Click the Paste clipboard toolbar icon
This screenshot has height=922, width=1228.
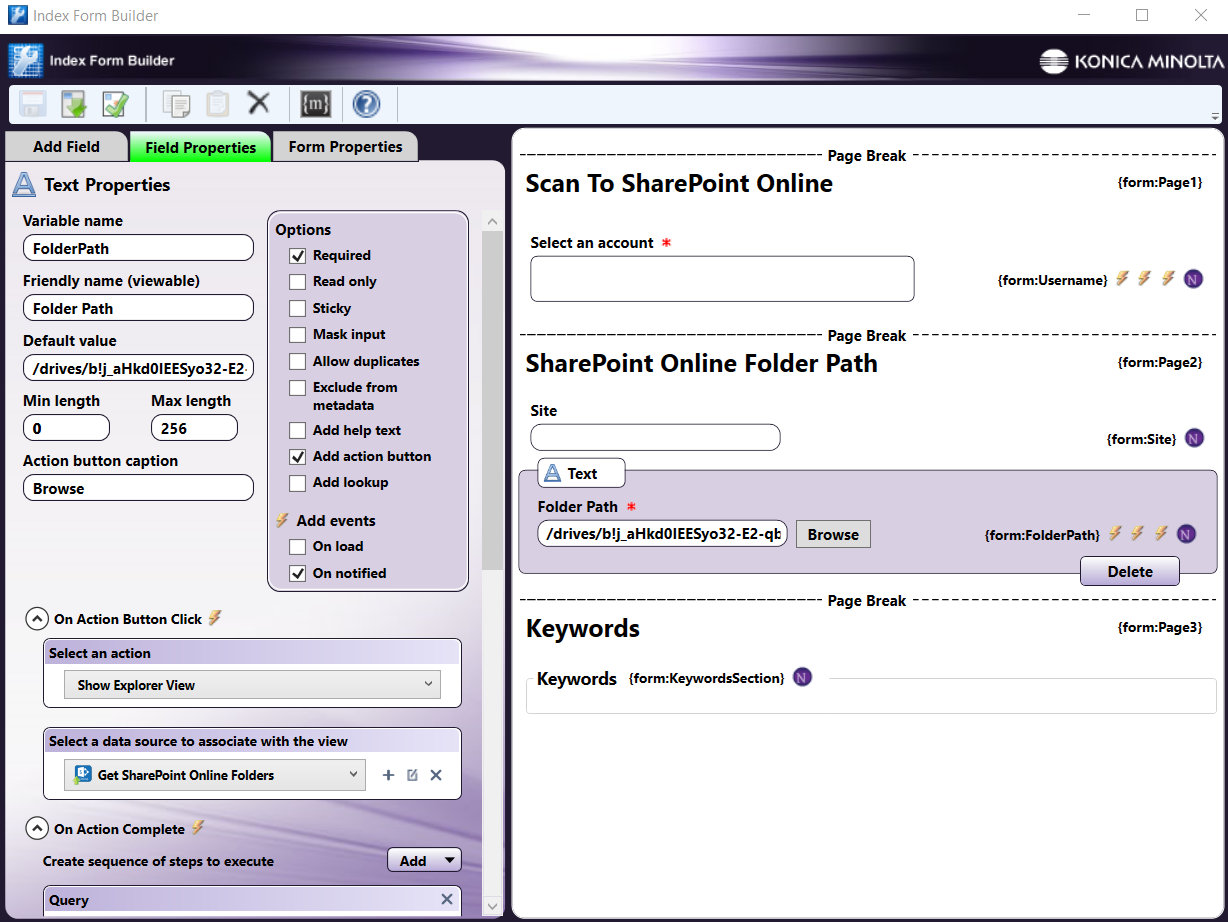pos(217,104)
